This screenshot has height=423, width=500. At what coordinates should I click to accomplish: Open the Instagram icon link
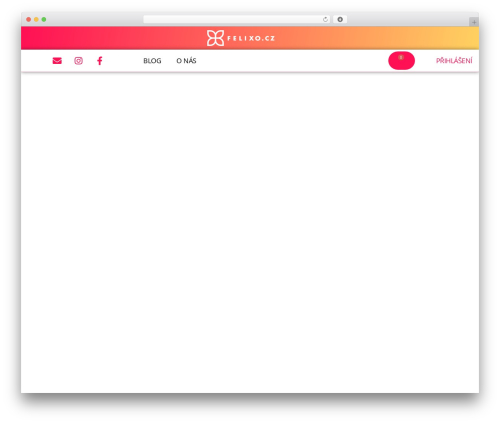[78, 61]
